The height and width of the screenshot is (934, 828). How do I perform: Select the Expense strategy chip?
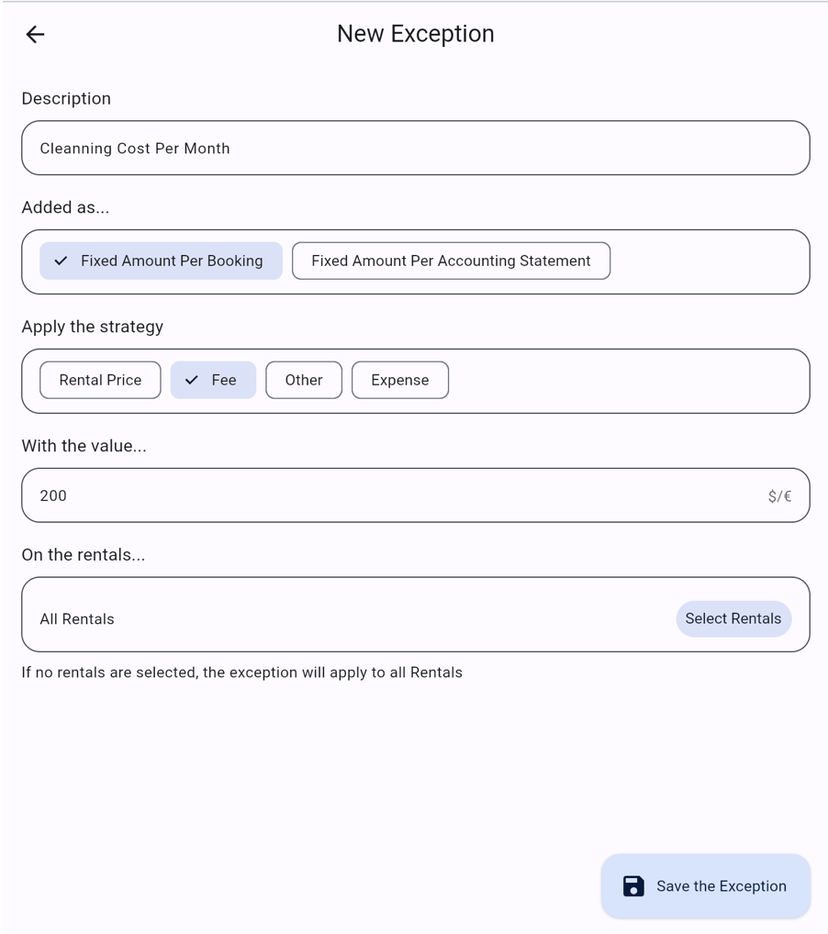pos(399,380)
